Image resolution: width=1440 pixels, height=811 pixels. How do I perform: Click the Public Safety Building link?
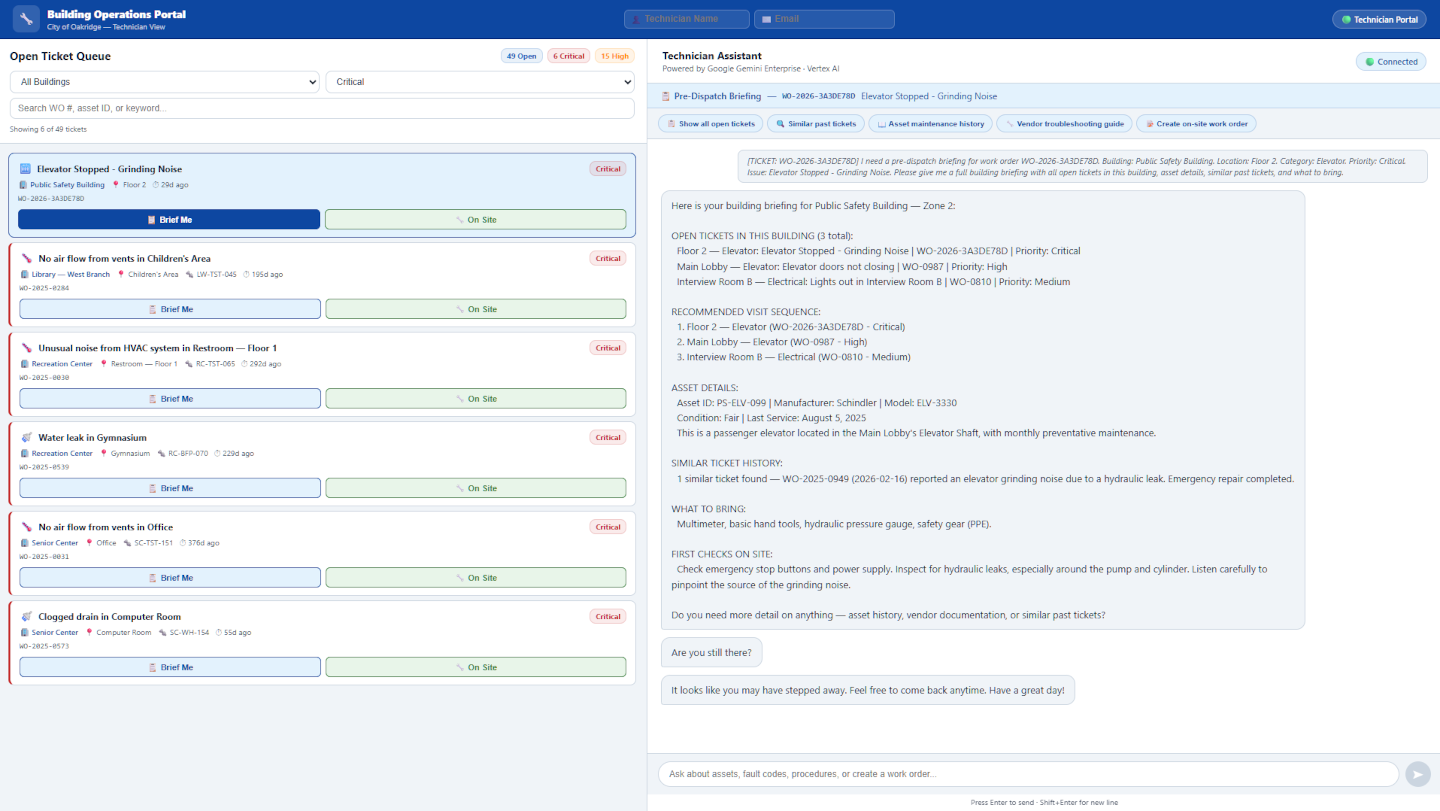67,185
